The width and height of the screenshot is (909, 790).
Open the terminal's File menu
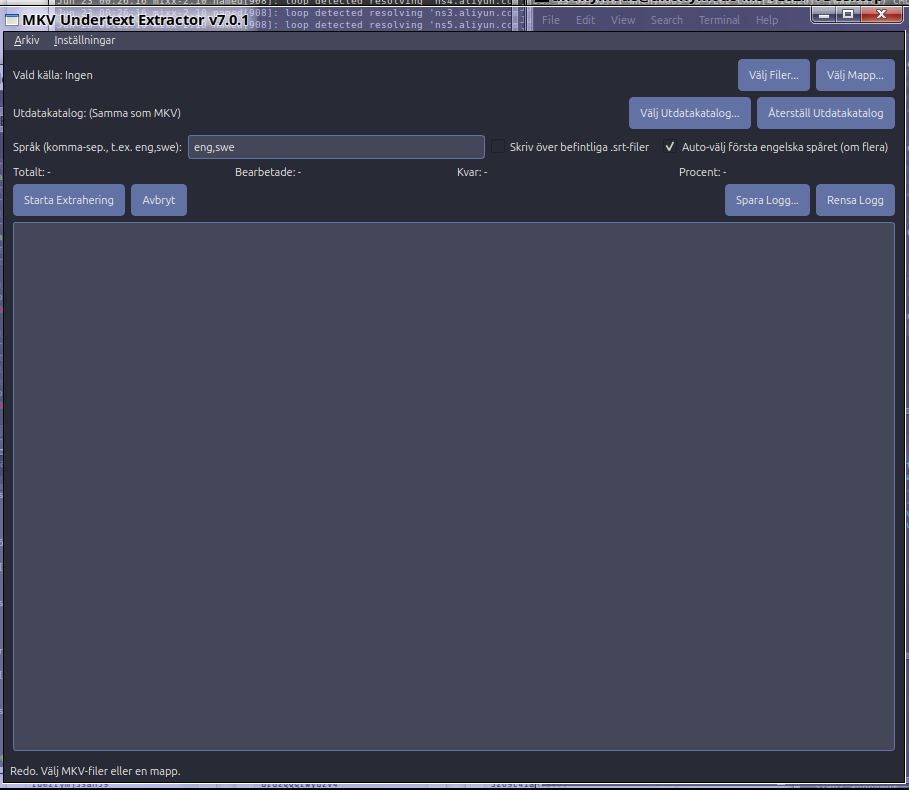550,19
